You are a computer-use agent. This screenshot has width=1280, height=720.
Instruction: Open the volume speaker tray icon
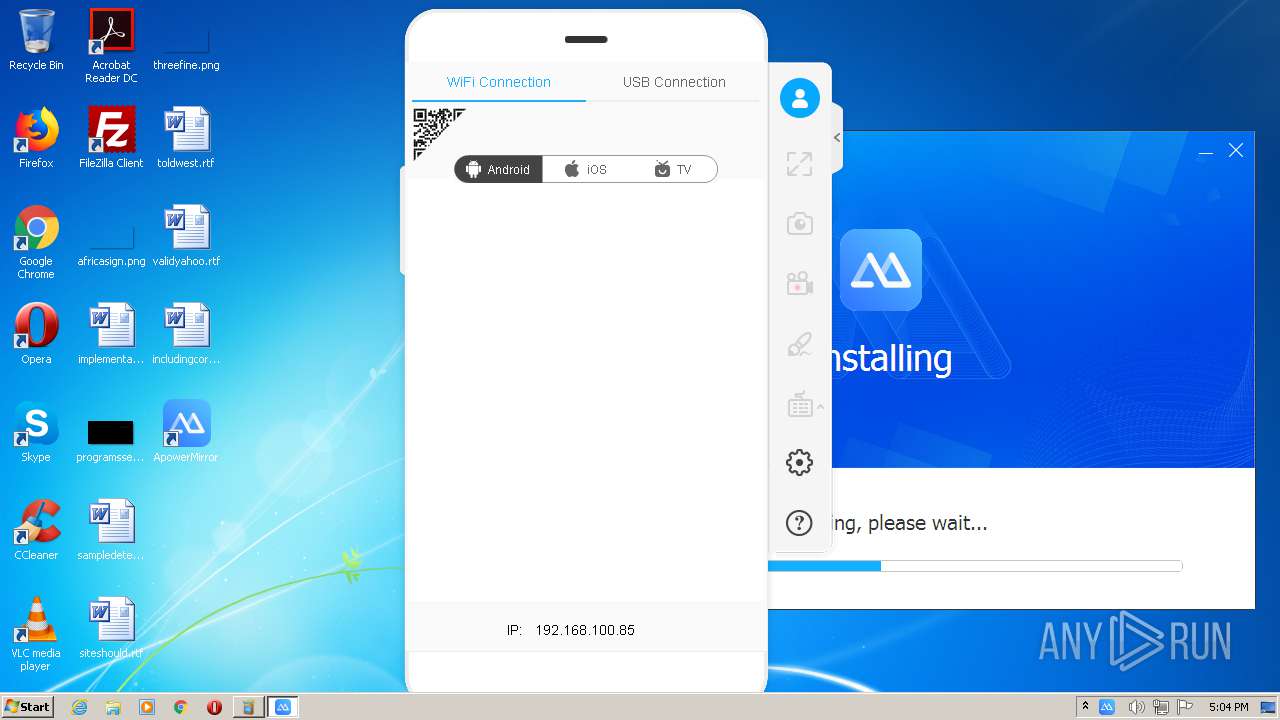[1137, 707]
